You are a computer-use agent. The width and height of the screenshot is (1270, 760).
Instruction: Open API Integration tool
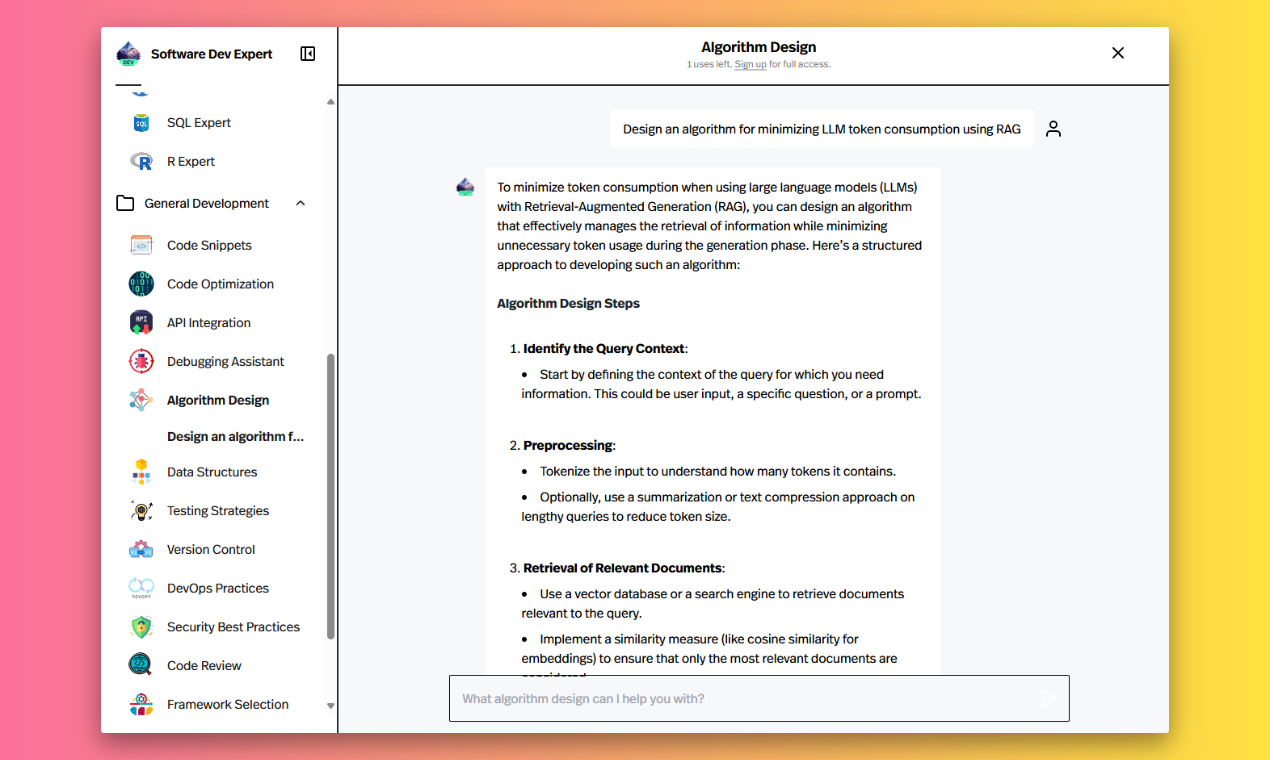point(209,323)
